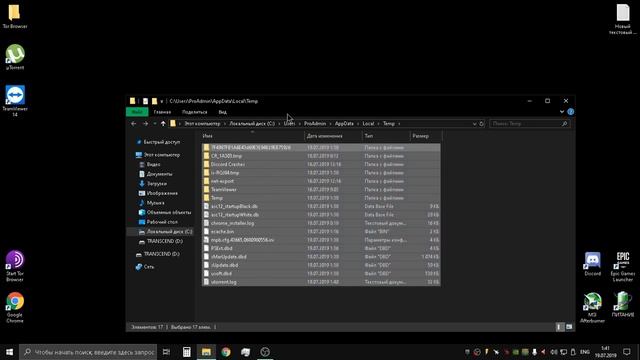Sort by Тип column header
This screenshot has height=360, width=640.
pyautogui.click(x=386, y=136)
